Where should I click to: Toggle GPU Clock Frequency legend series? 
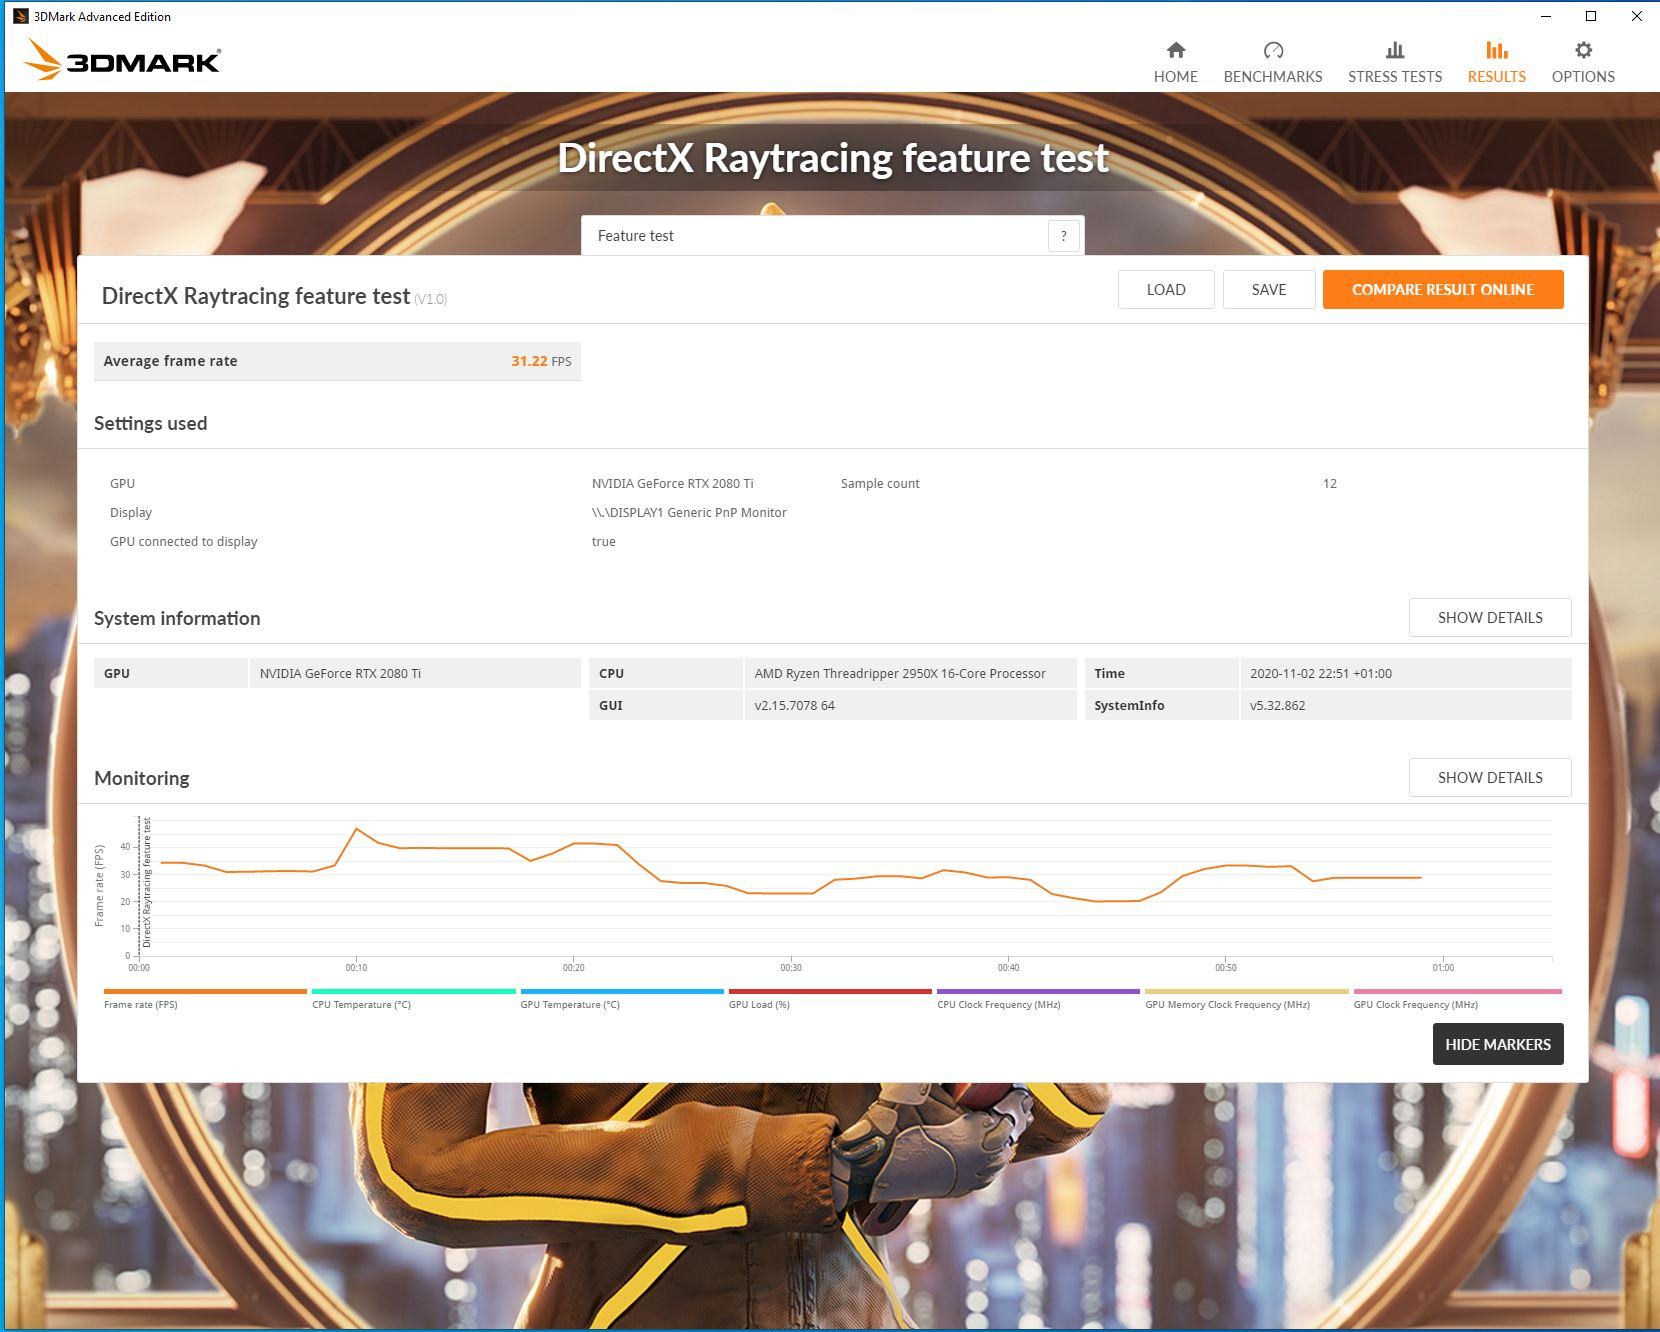(1457, 999)
